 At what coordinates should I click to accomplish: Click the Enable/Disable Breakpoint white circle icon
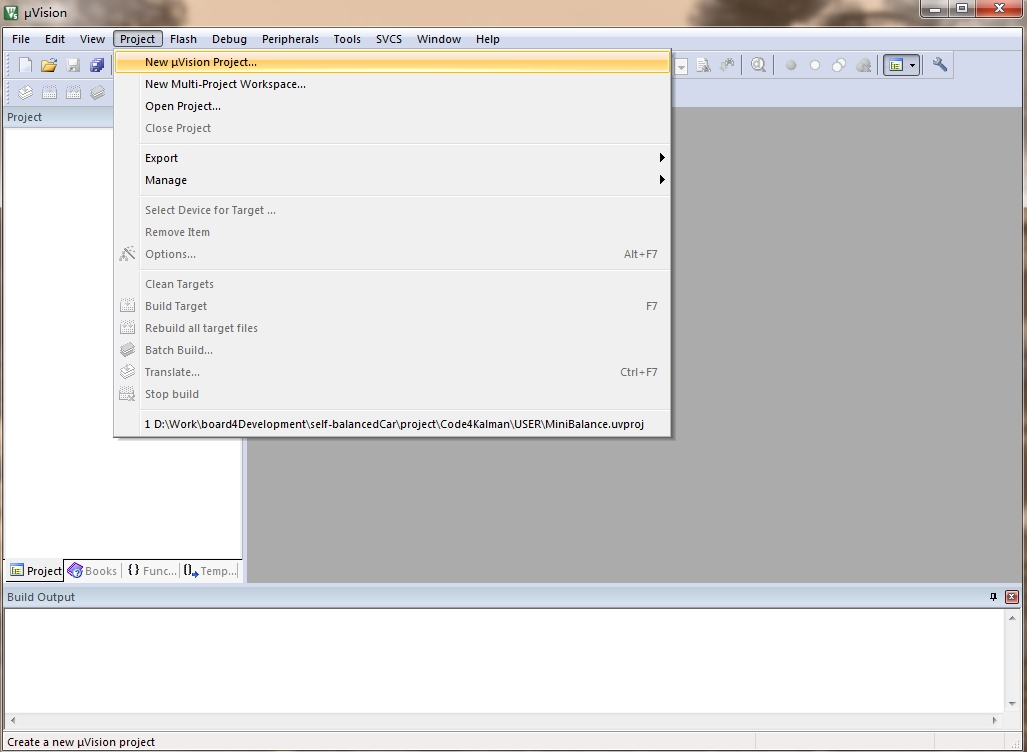tap(814, 65)
